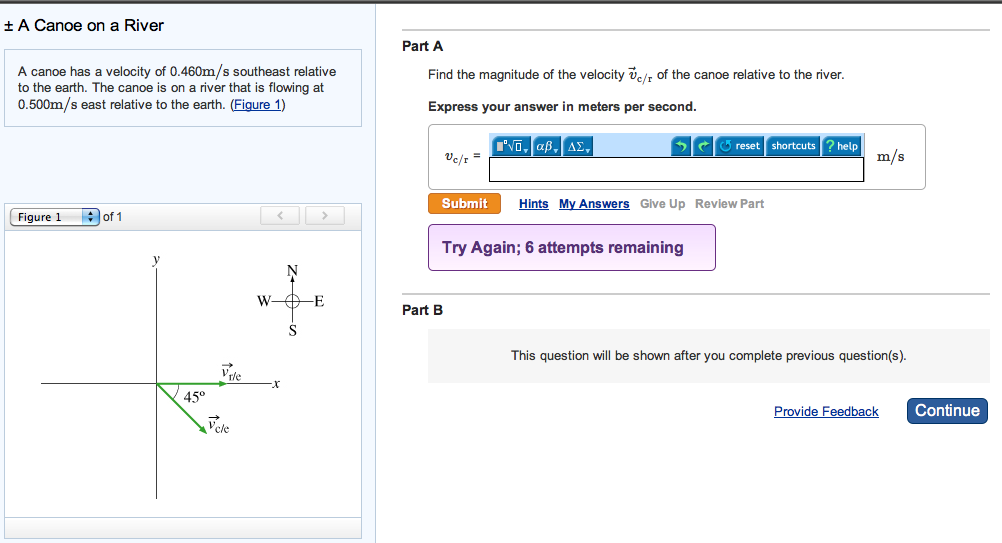This screenshot has height=543, width=1002.
Task: Click Provide Feedback
Action: (826, 412)
